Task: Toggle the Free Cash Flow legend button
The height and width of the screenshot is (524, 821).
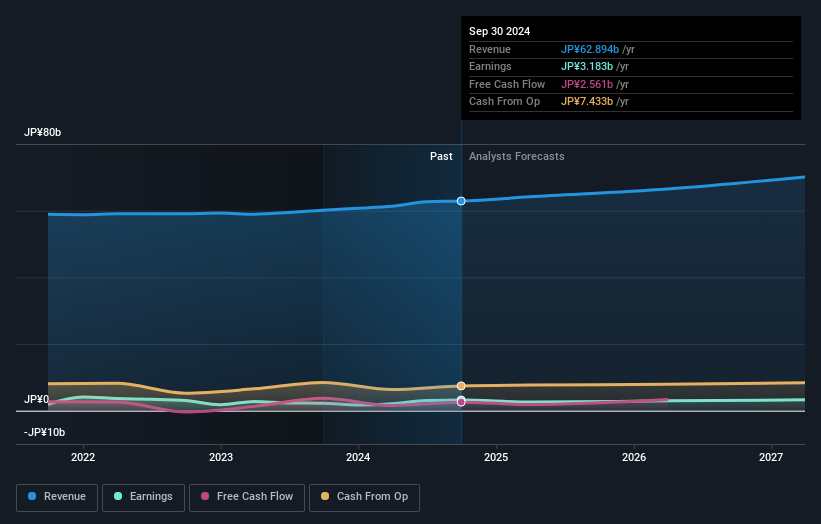Action: [x=247, y=497]
